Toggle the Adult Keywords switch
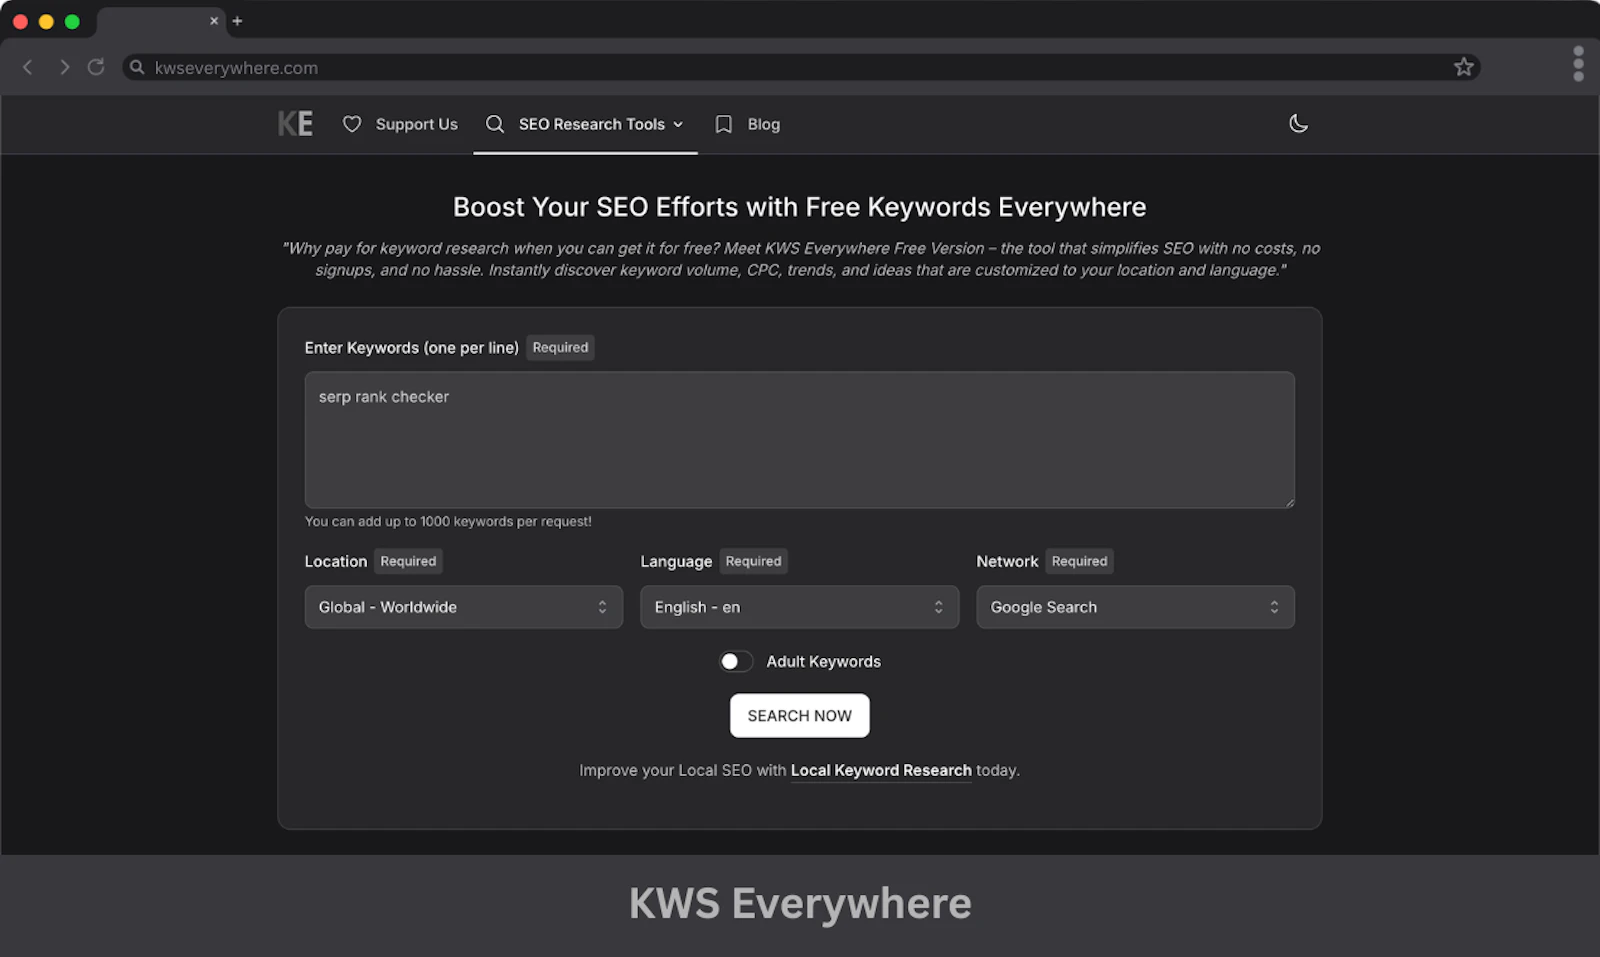1600x957 pixels. coord(736,661)
